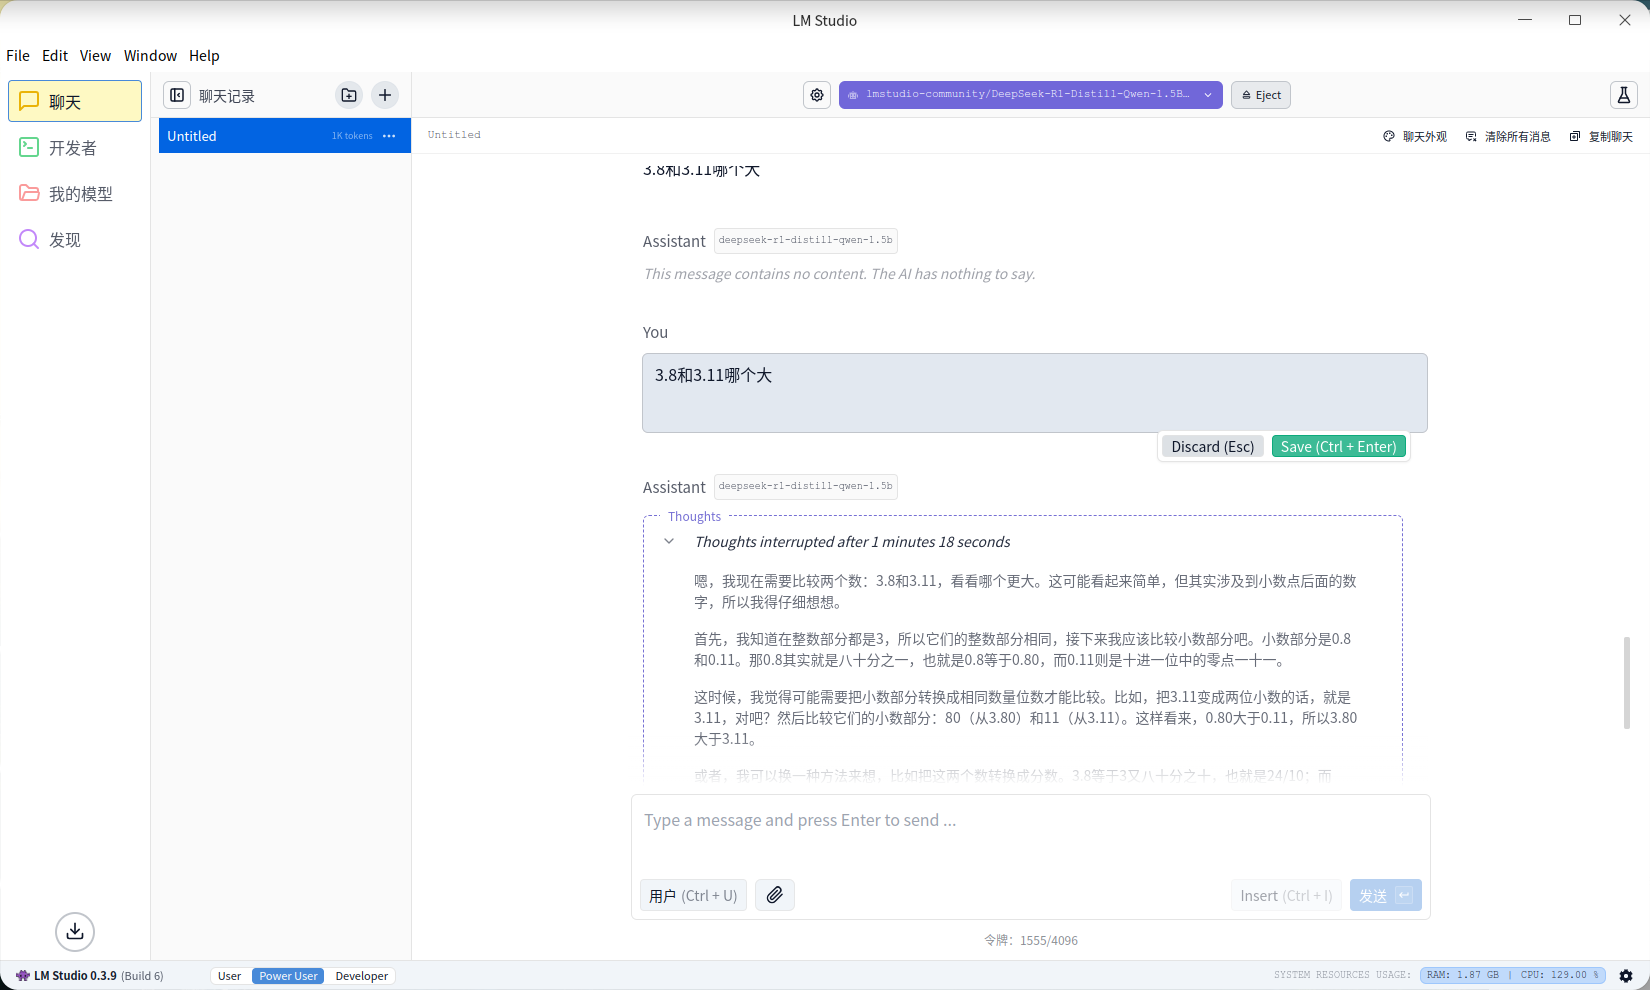The width and height of the screenshot is (1650, 990).
Task: Discard the message edit
Action: 1212,447
